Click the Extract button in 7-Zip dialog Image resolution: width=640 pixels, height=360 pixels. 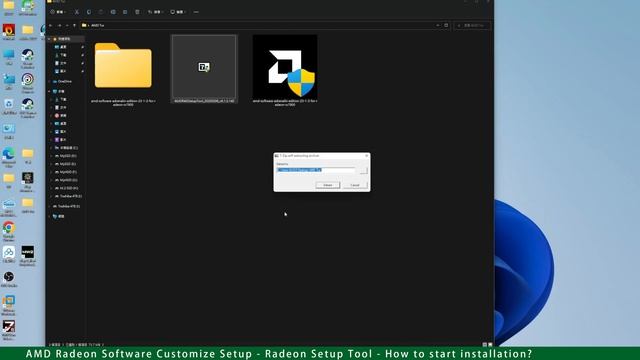(327, 185)
